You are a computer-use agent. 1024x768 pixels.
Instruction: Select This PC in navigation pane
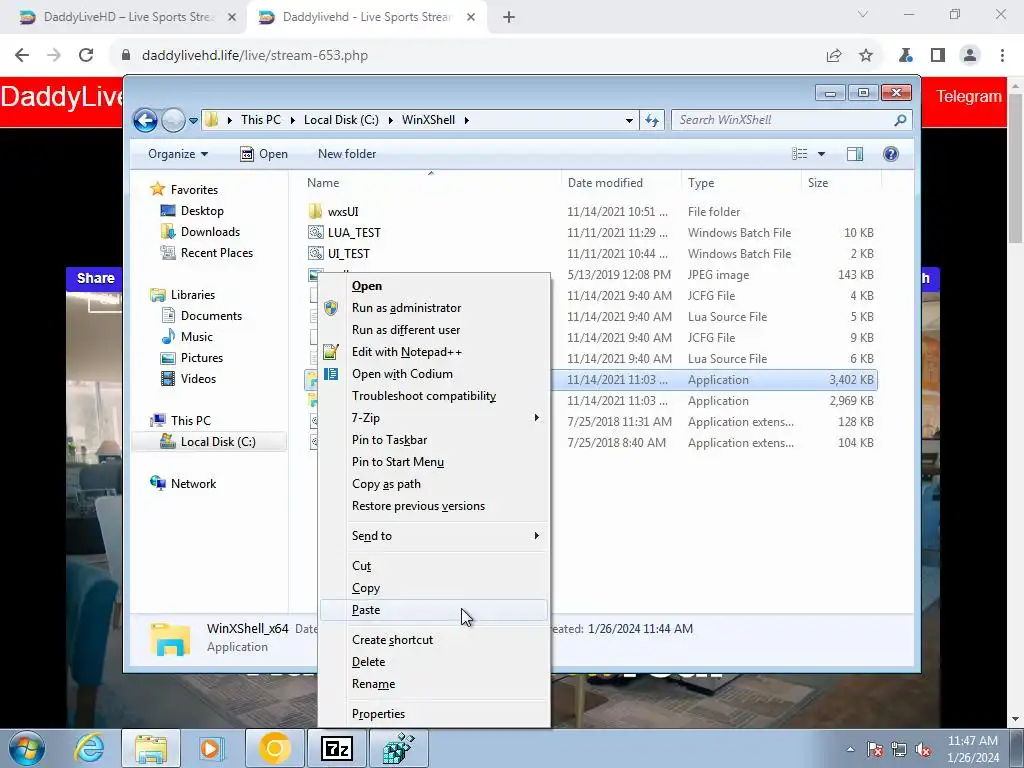(x=191, y=421)
